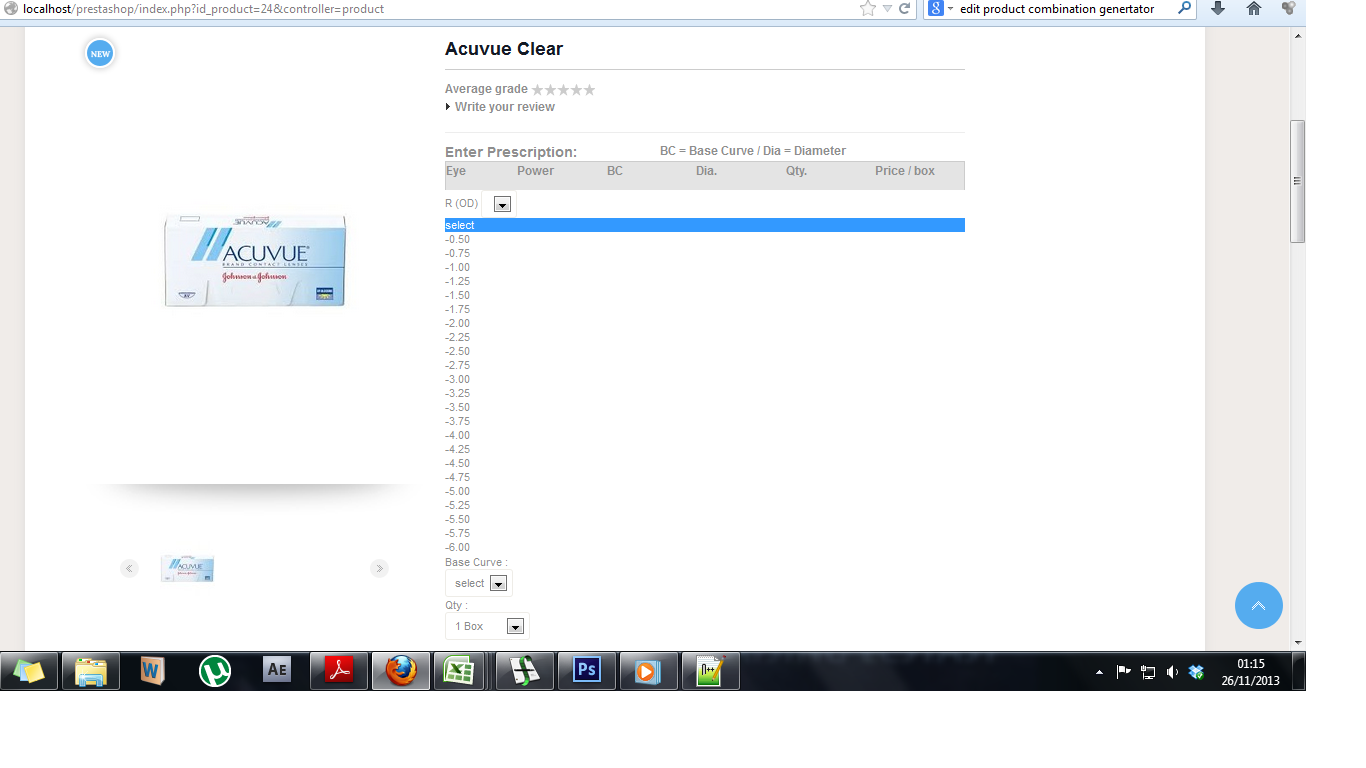Open the volume control in system tray
The height and width of the screenshot is (768, 1366).
1172,672
